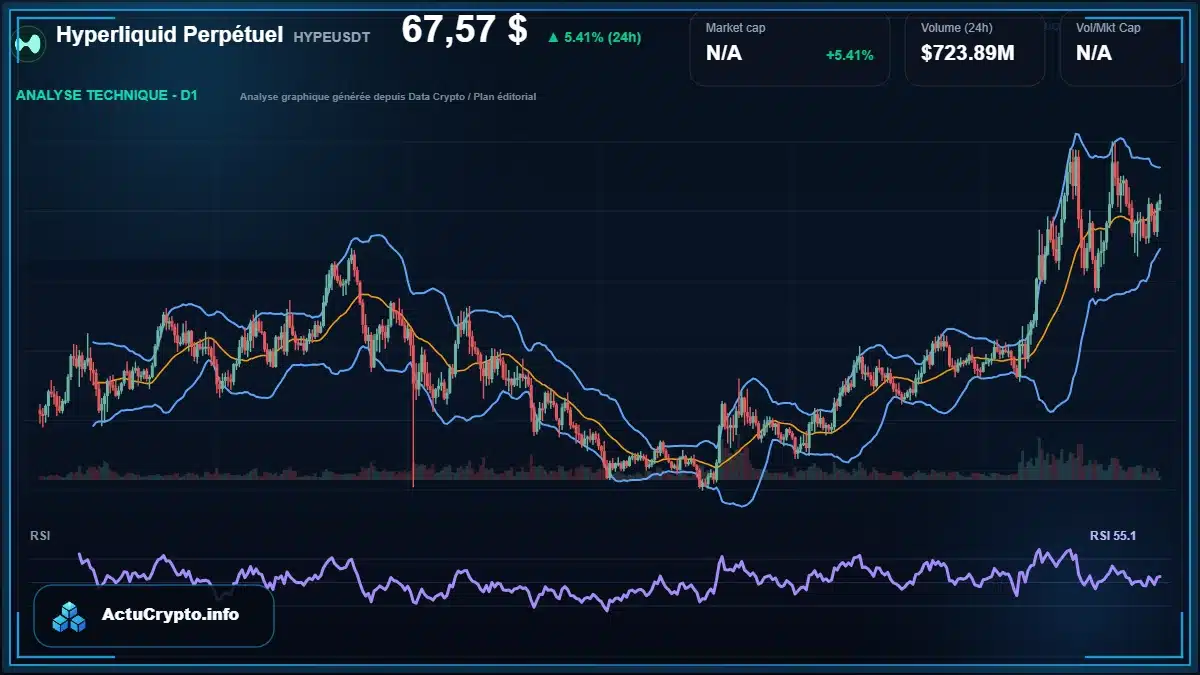
Task: Click the Analyse graphique générée subtitle
Action: (388, 97)
